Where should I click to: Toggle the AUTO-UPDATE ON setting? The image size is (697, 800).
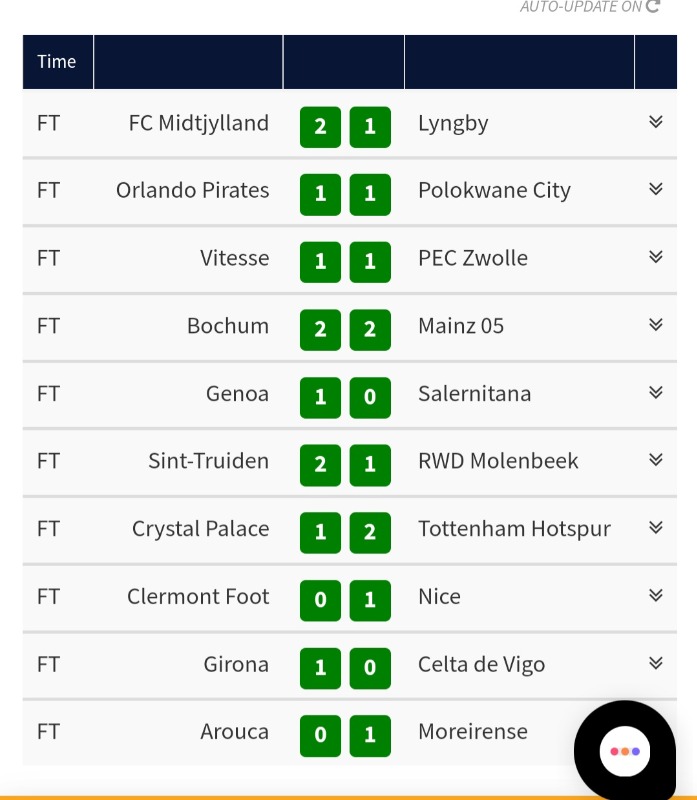[581, 7]
